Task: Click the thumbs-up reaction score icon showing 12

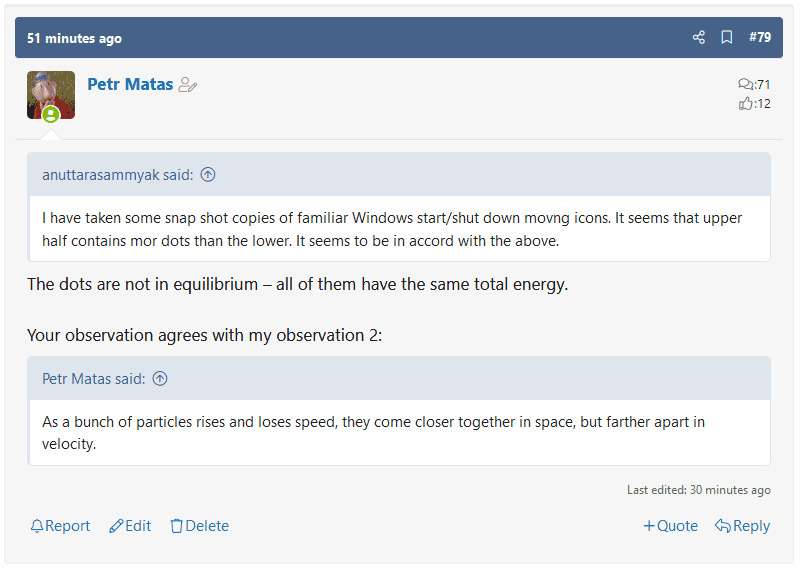Action: click(745, 104)
